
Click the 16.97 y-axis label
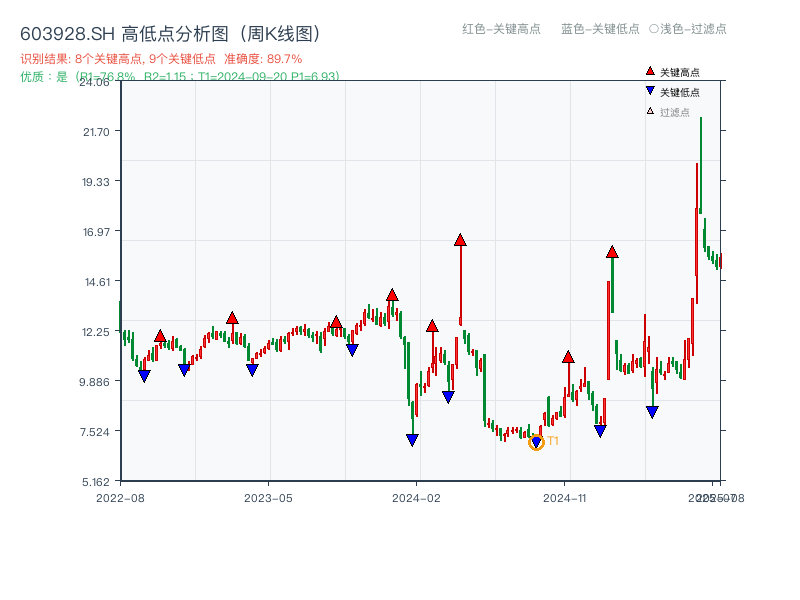pyautogui.click(x=96, y=232)
